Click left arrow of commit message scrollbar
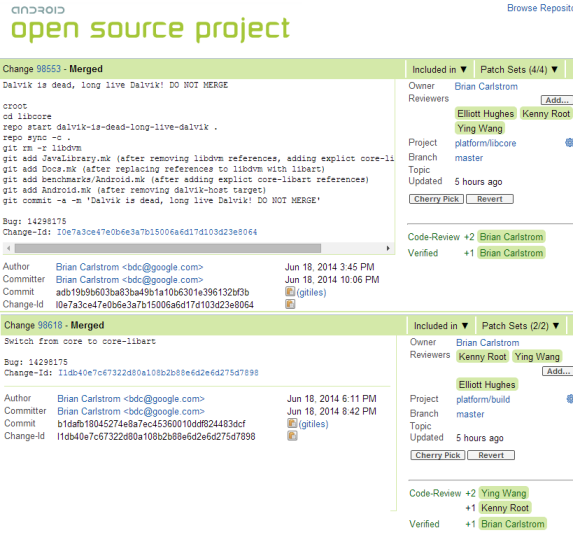Image resolution: width=573 pixels, height=535 pixels. (x=8, y=248)
